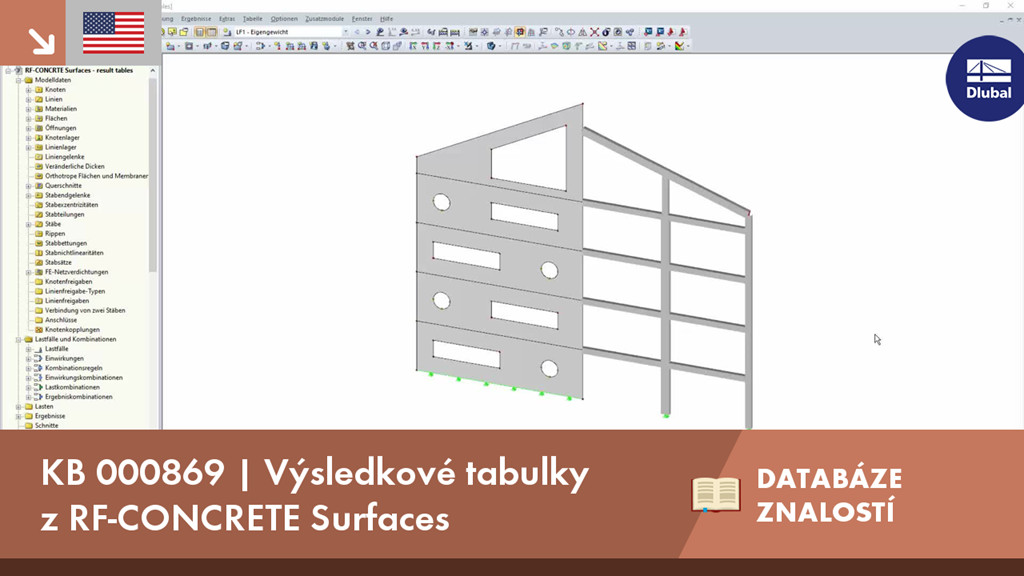
Task: Click the Knotenkopplungen folder icon
Action: (39, 330)
